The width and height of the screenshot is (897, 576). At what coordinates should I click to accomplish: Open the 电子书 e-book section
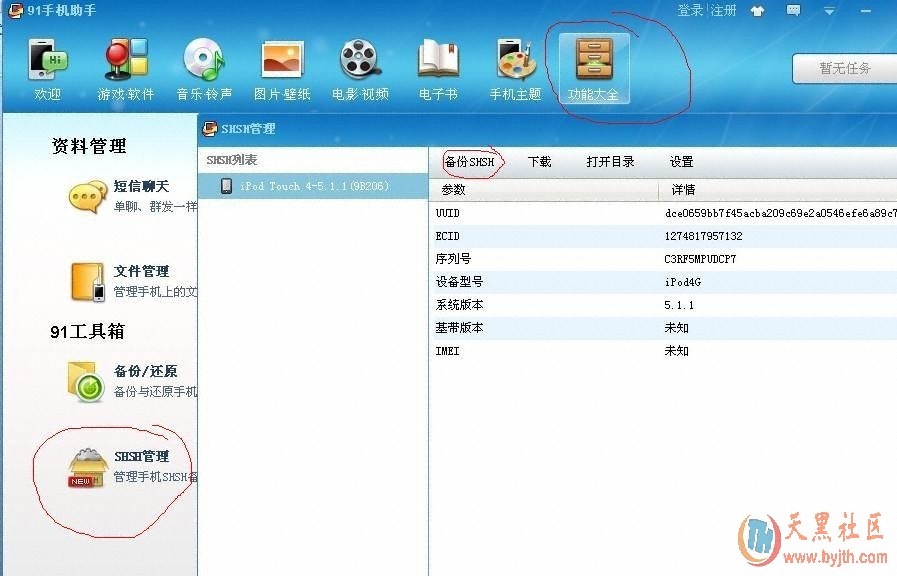pyautogui.click(x=438, y=68)
